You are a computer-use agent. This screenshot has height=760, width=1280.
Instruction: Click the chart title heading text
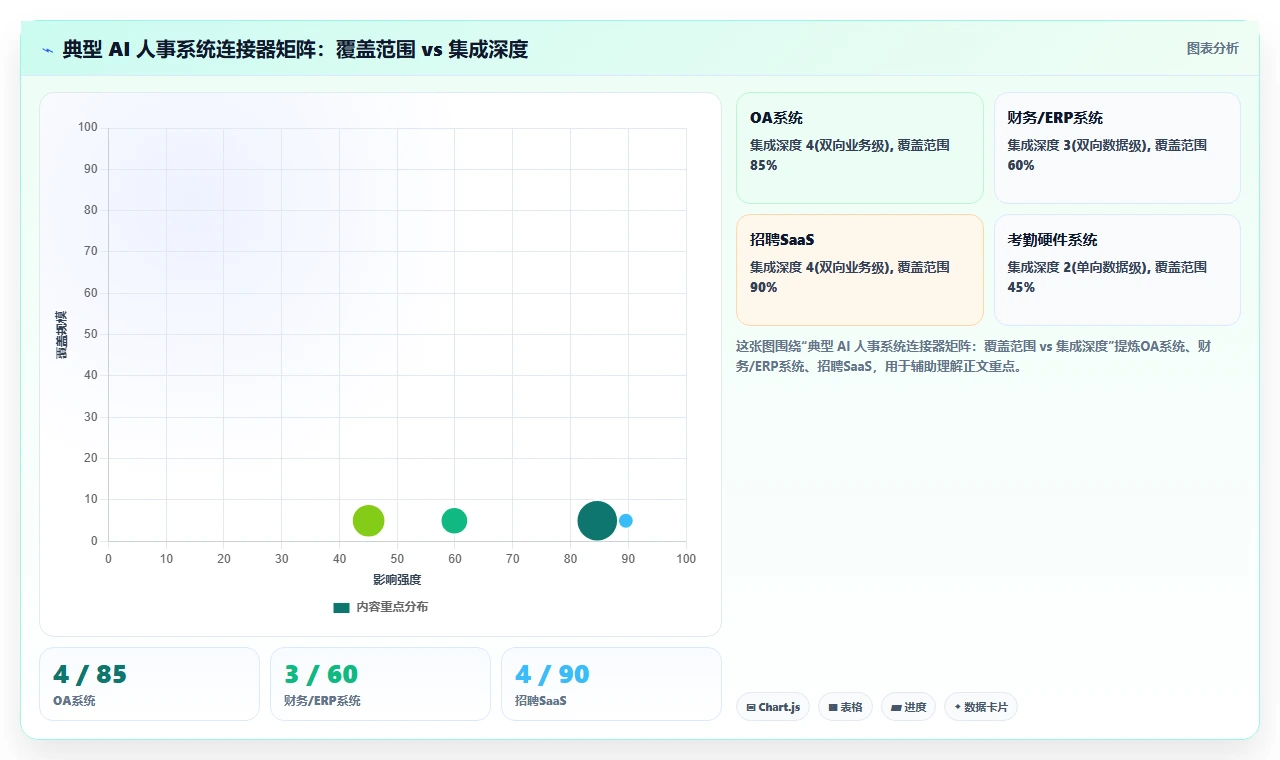(x=295, y=49)
